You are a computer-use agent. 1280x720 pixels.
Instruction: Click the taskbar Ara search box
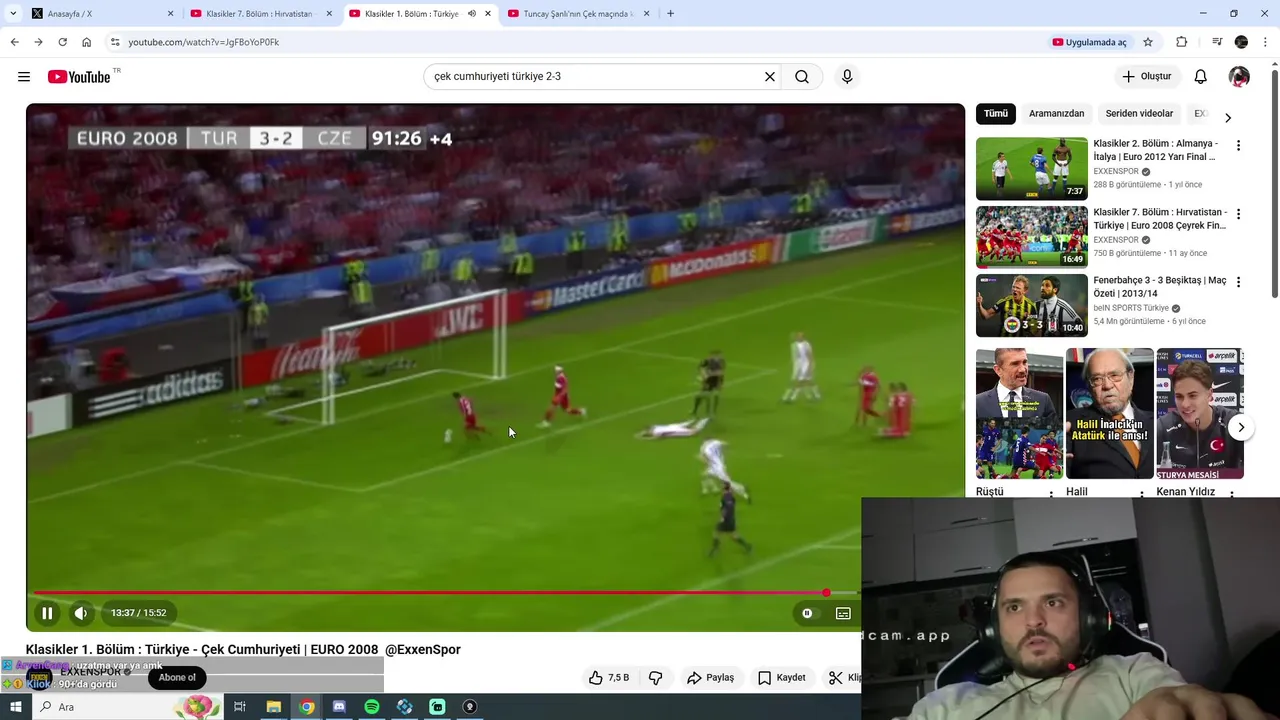pyautogui.click(x=128, y=707)
